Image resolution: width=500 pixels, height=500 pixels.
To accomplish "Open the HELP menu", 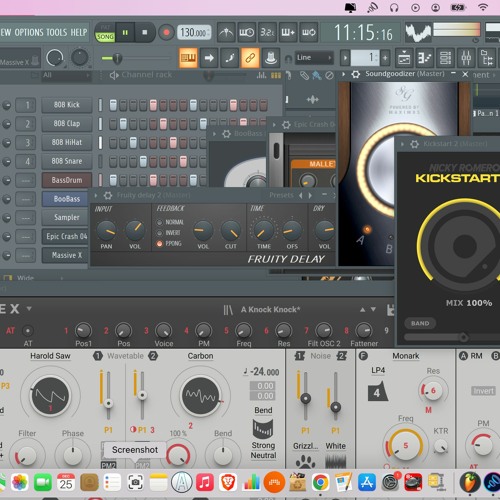I will click(79, 32).
